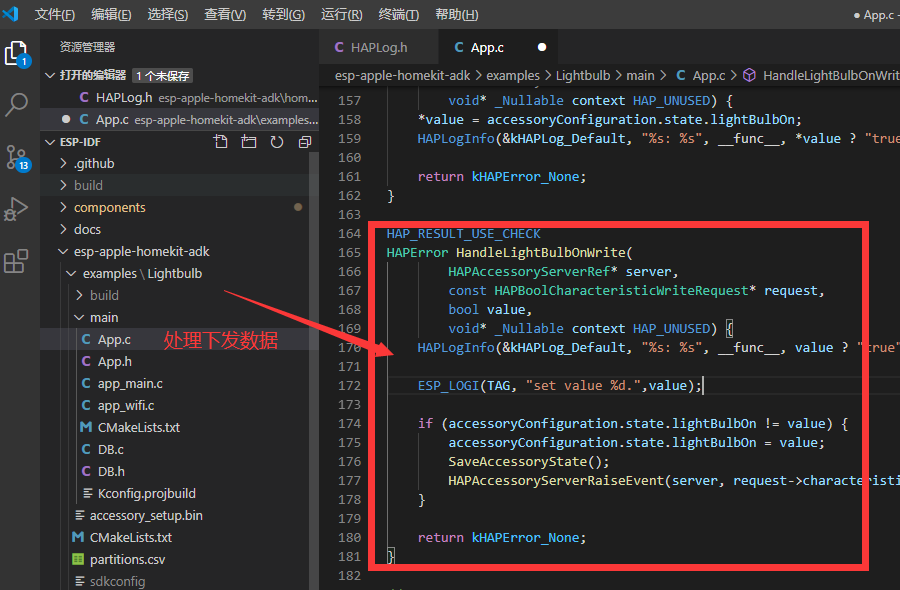This screenshot has width=900, height=590.
Task: Click Lightbulb in breadcrumb
Action: [x=583, y=75]
